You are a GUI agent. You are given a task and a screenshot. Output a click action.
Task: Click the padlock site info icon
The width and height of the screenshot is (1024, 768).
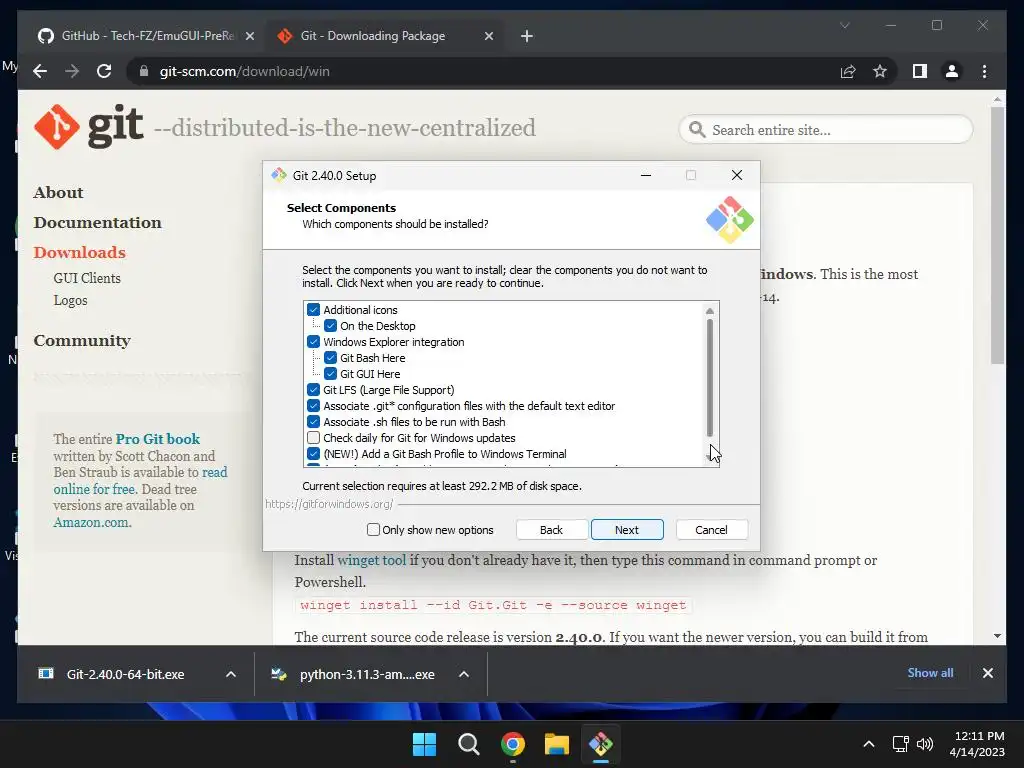(144, 71)
